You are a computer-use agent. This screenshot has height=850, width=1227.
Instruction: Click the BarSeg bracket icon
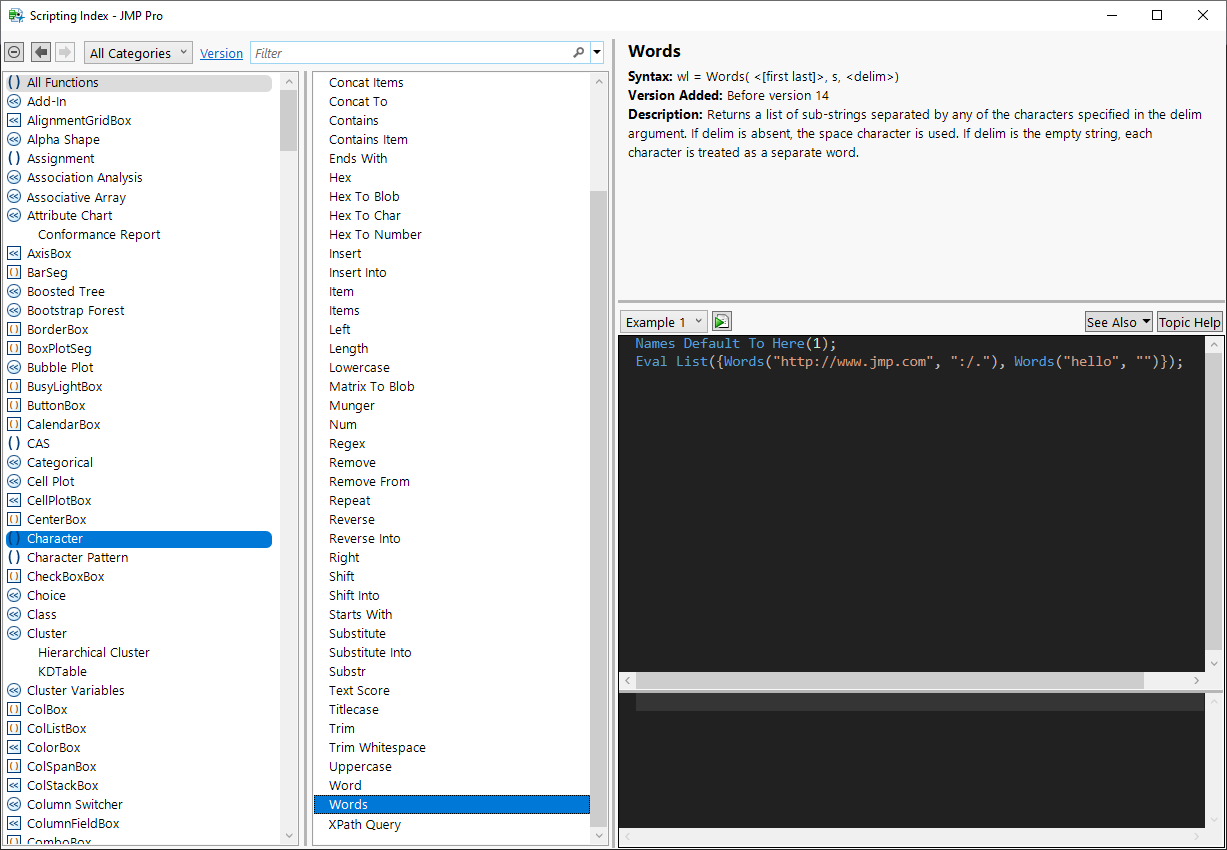14,273
